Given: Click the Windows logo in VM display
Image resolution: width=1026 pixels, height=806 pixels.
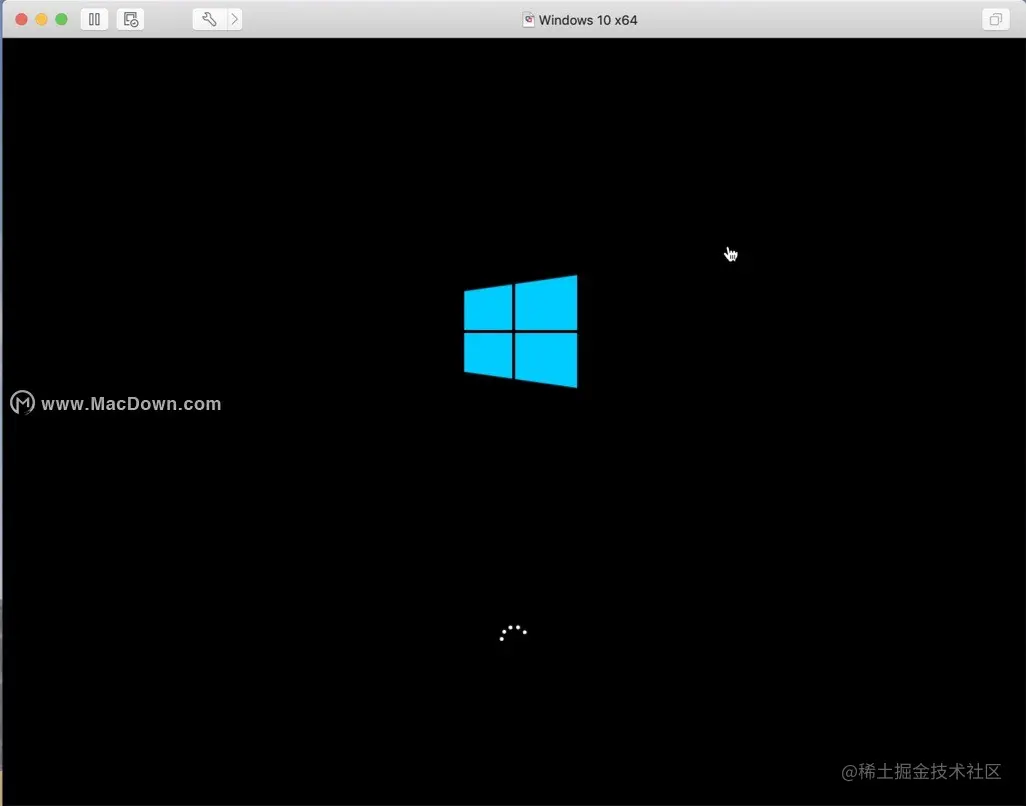Looking at the screenshot, I should 521,332.
